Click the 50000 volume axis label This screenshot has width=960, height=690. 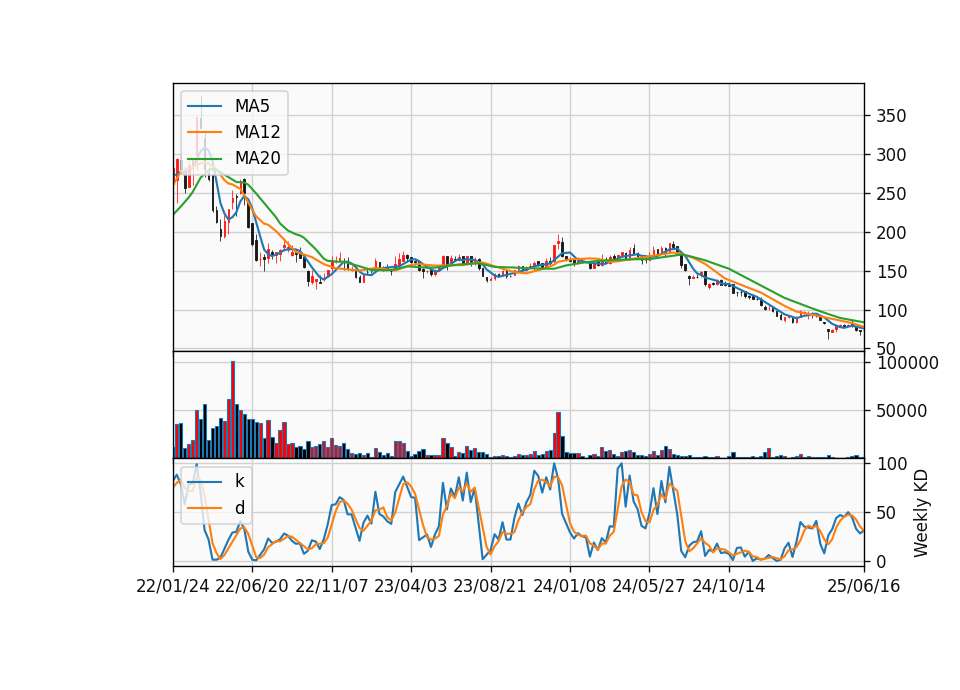(x=901, y=411)
